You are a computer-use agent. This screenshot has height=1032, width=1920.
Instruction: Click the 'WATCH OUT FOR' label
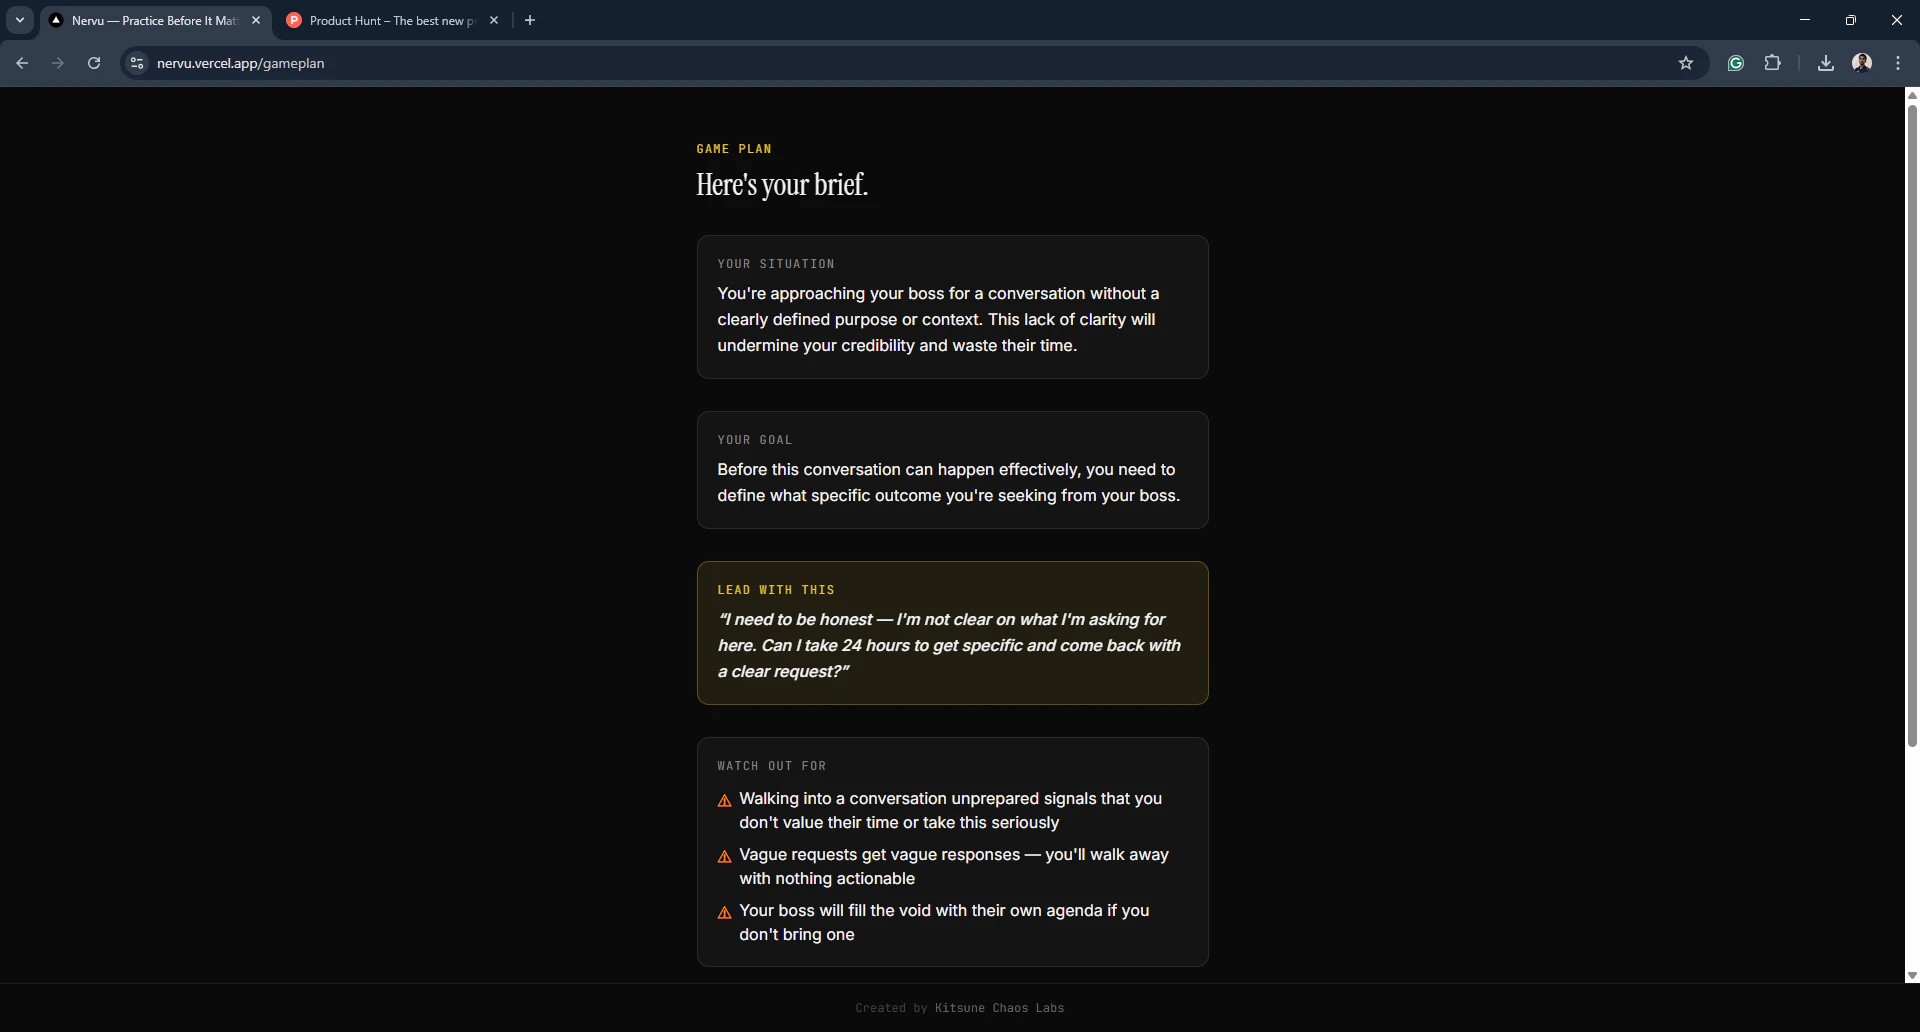pyautogui.click(x=772, y=766)
